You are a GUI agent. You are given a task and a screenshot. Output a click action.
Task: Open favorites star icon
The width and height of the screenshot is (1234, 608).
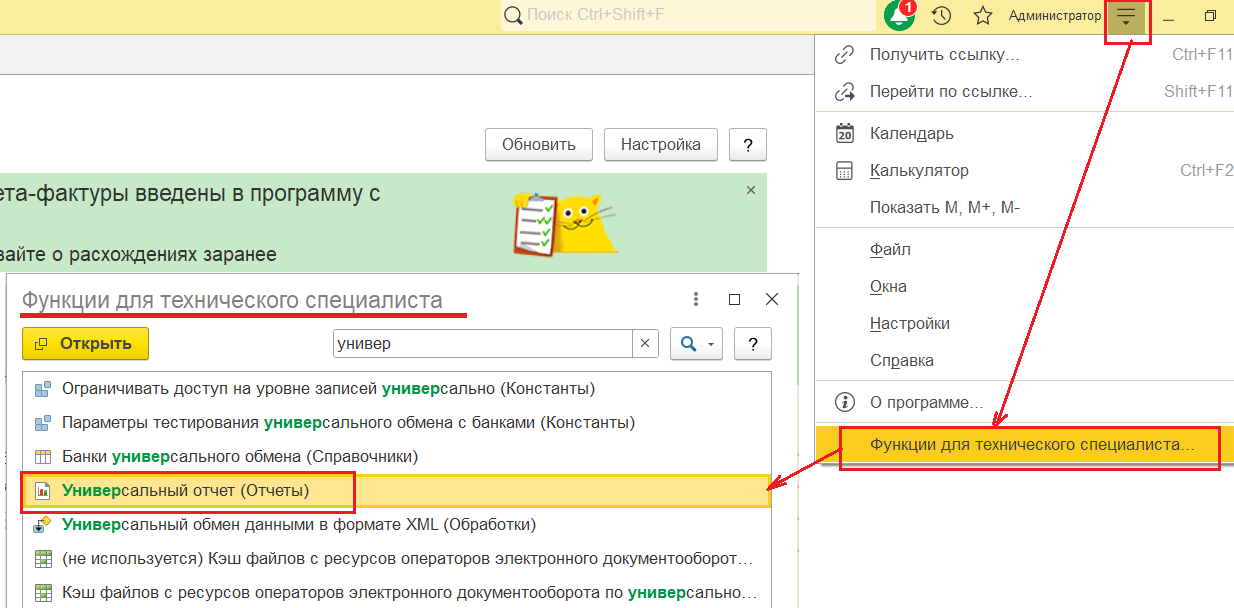tap(983, 16)
